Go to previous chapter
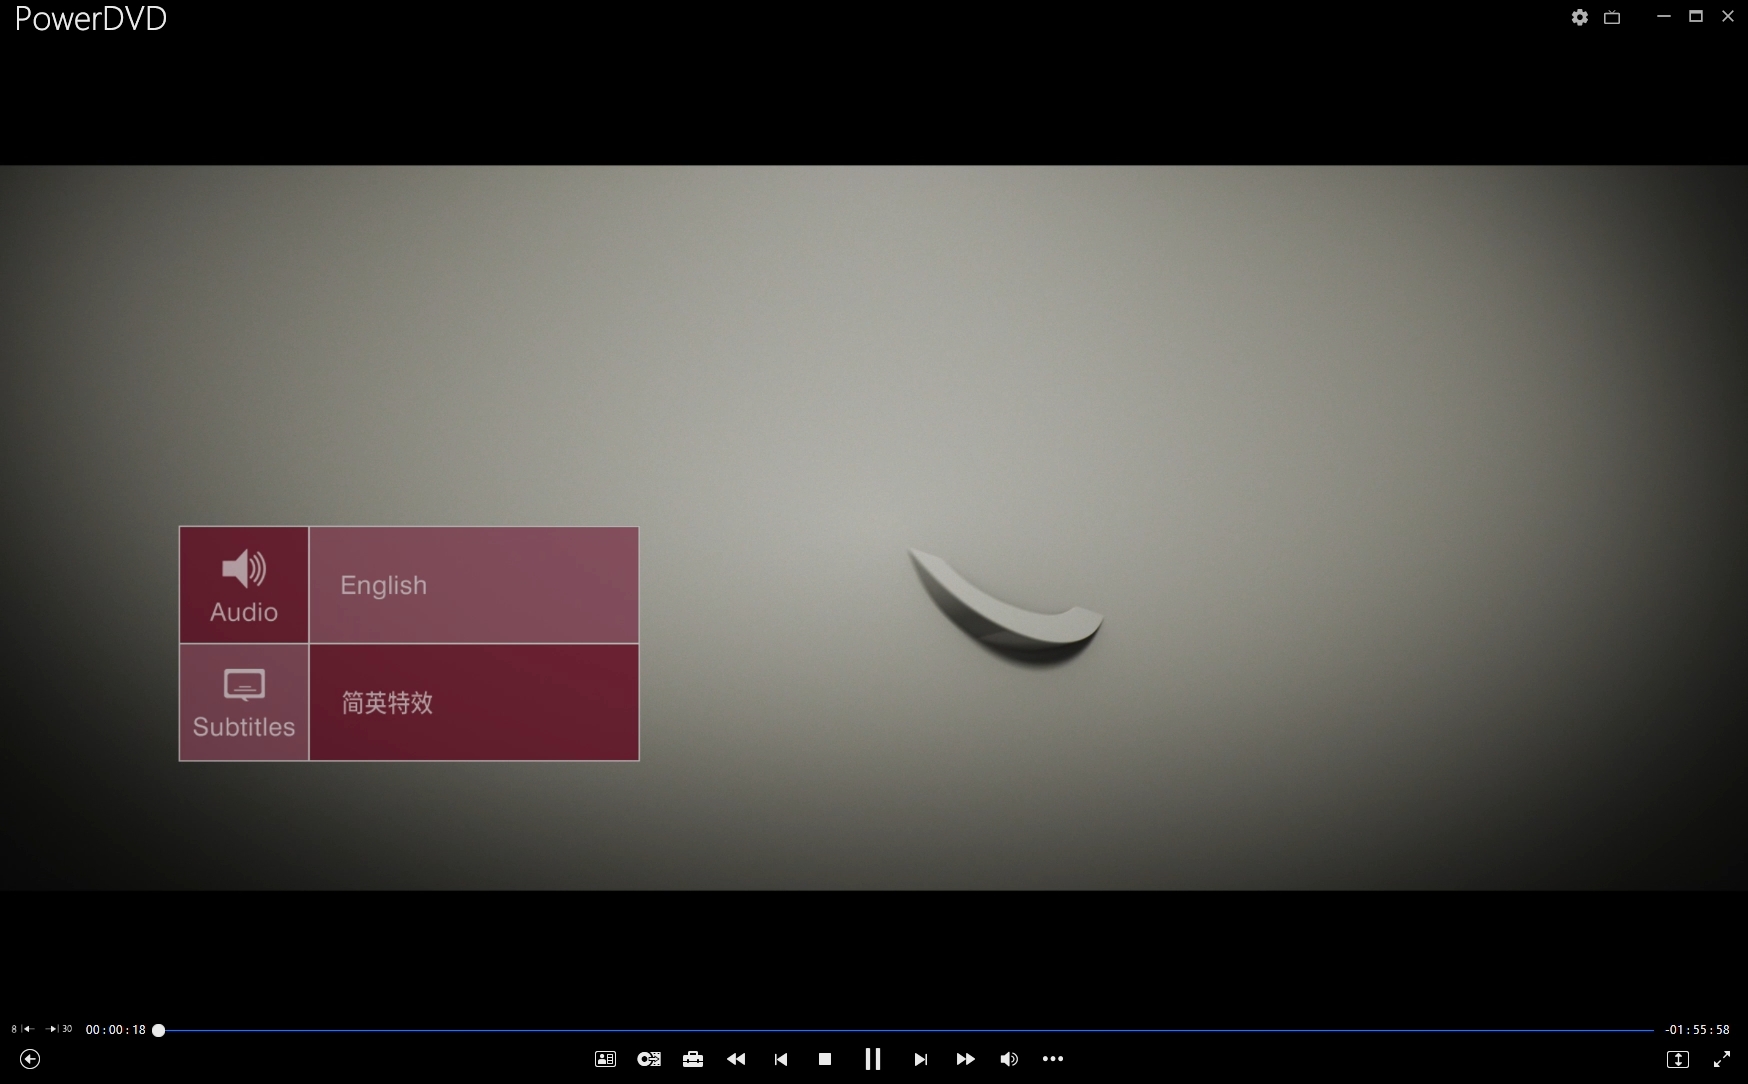1748x1084 pixels. pyautogui.click(x=781, y=1059)
